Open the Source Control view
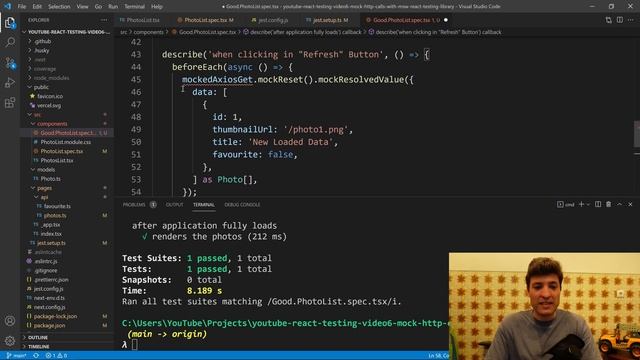The image size is (640, 360). pos(10,63)
